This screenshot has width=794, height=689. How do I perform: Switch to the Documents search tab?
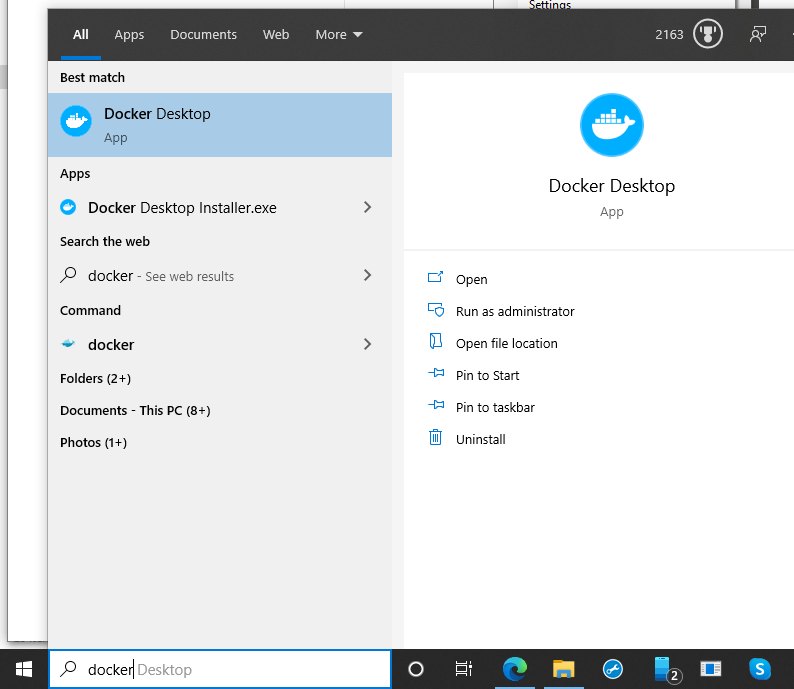(x=203, y=34)
